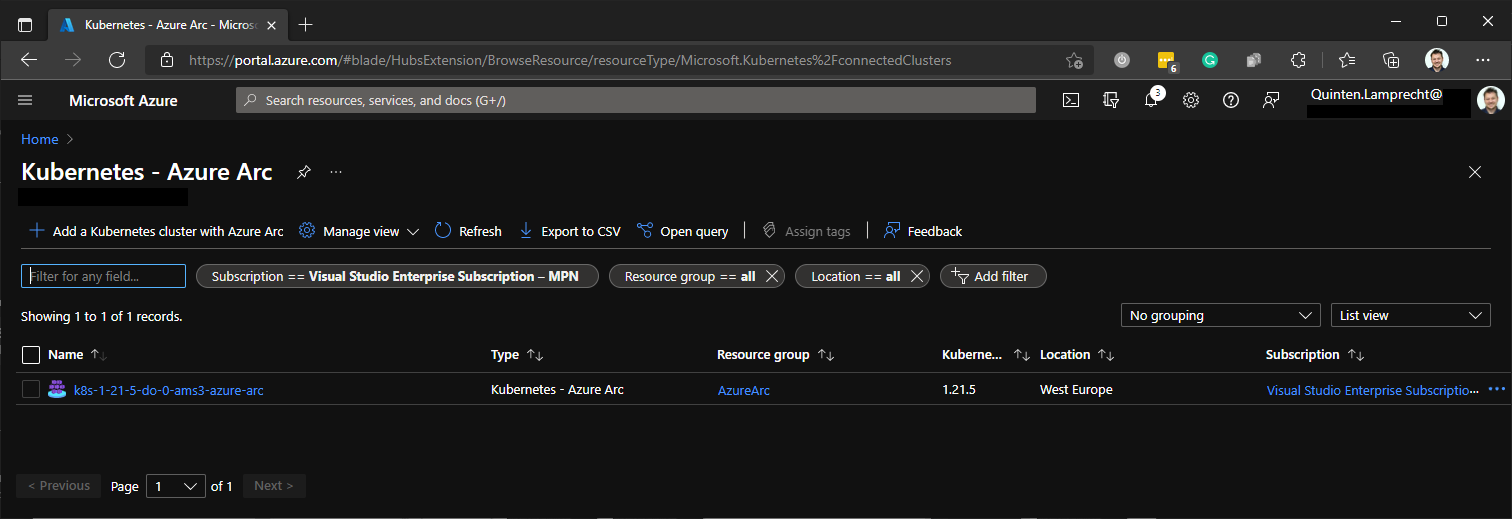Click Export to CSV
The height and width of the screenshot is (519, 1512).
click(569, 231)
